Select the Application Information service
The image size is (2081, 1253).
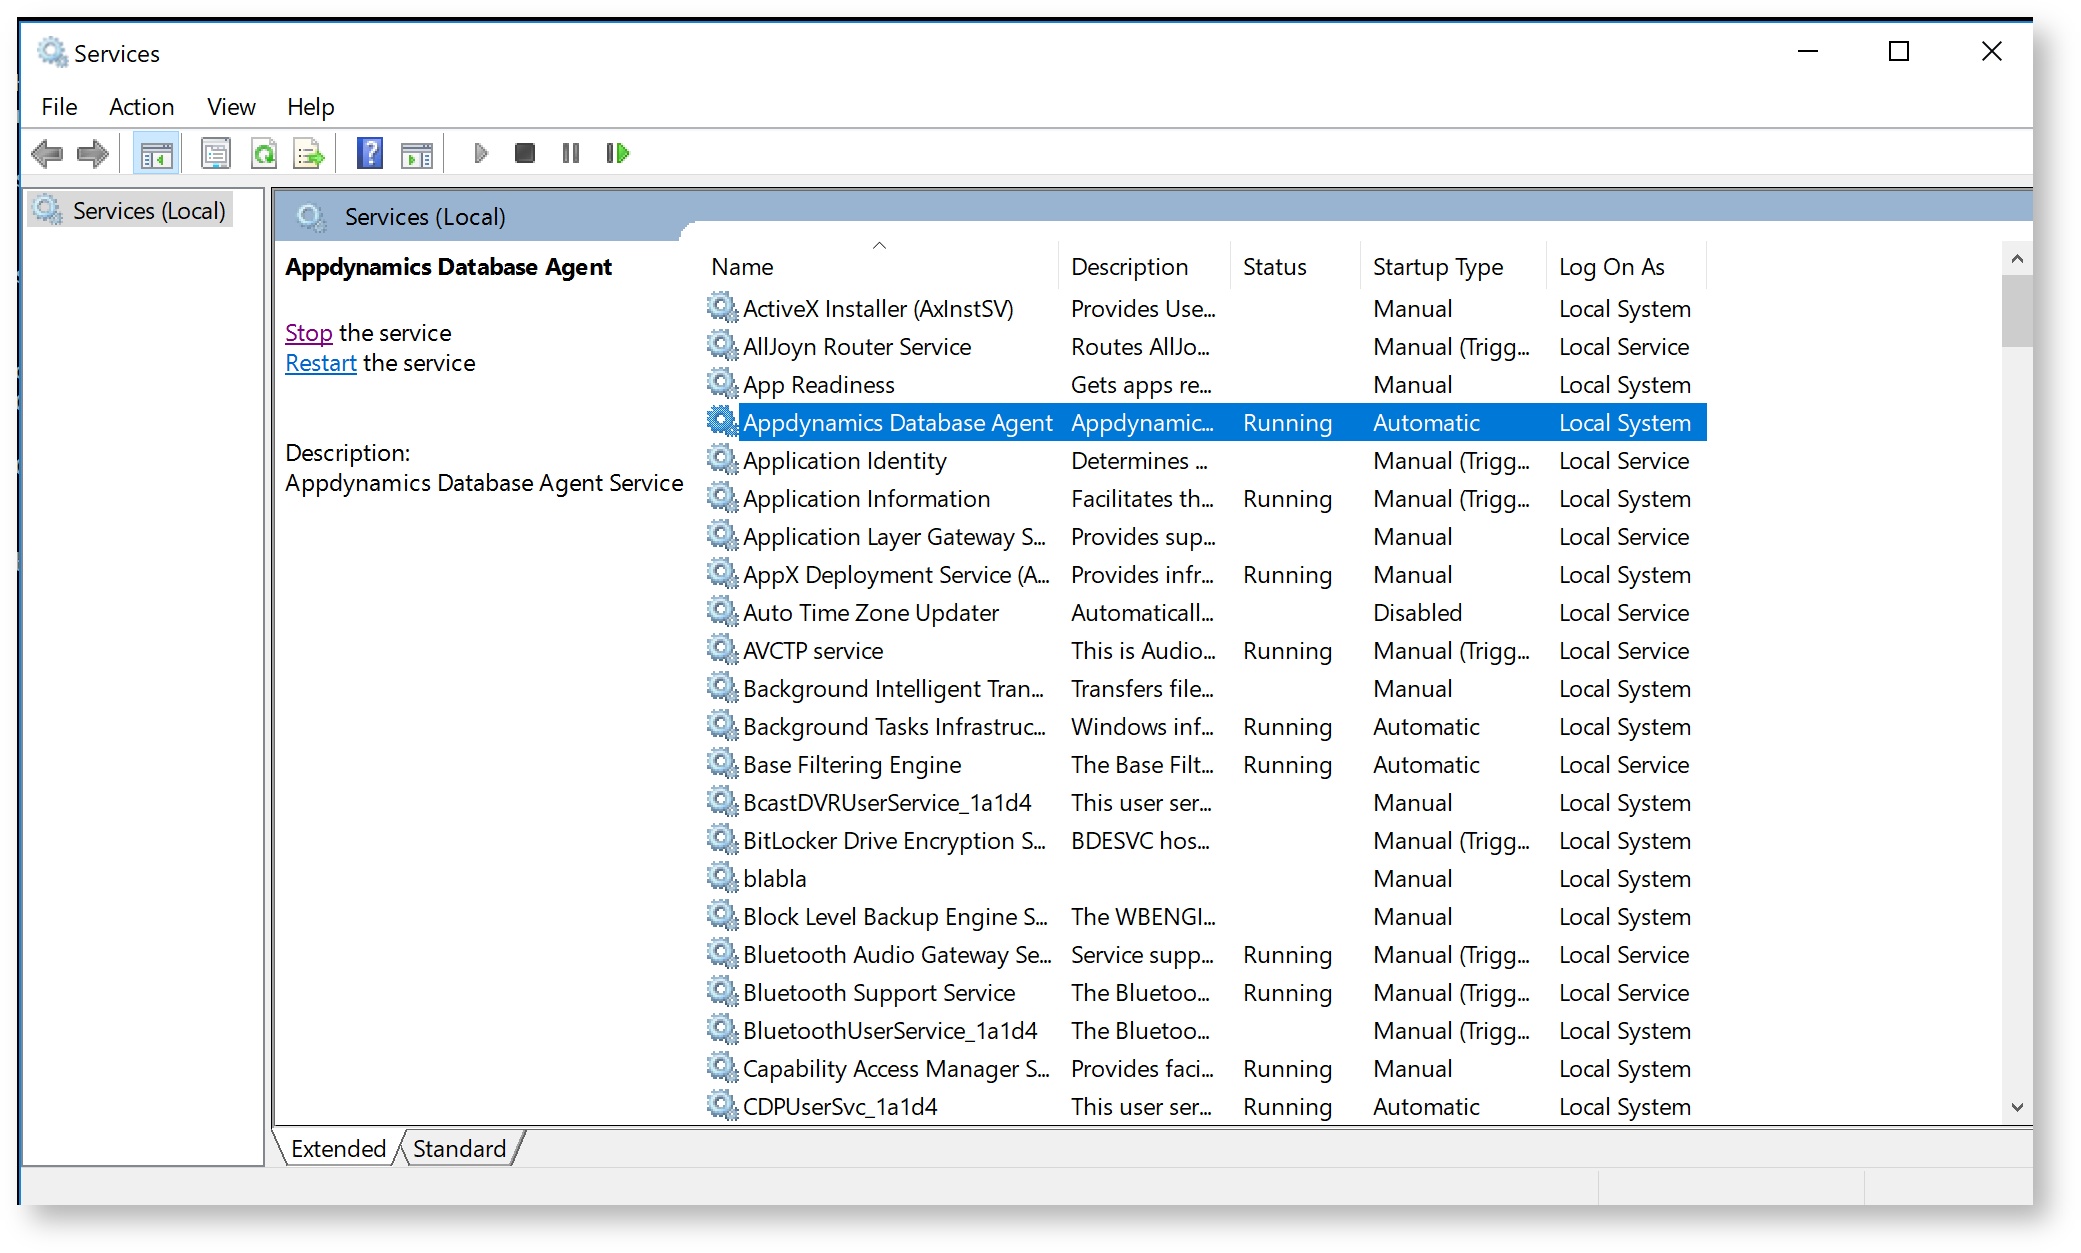point(1205,499)
